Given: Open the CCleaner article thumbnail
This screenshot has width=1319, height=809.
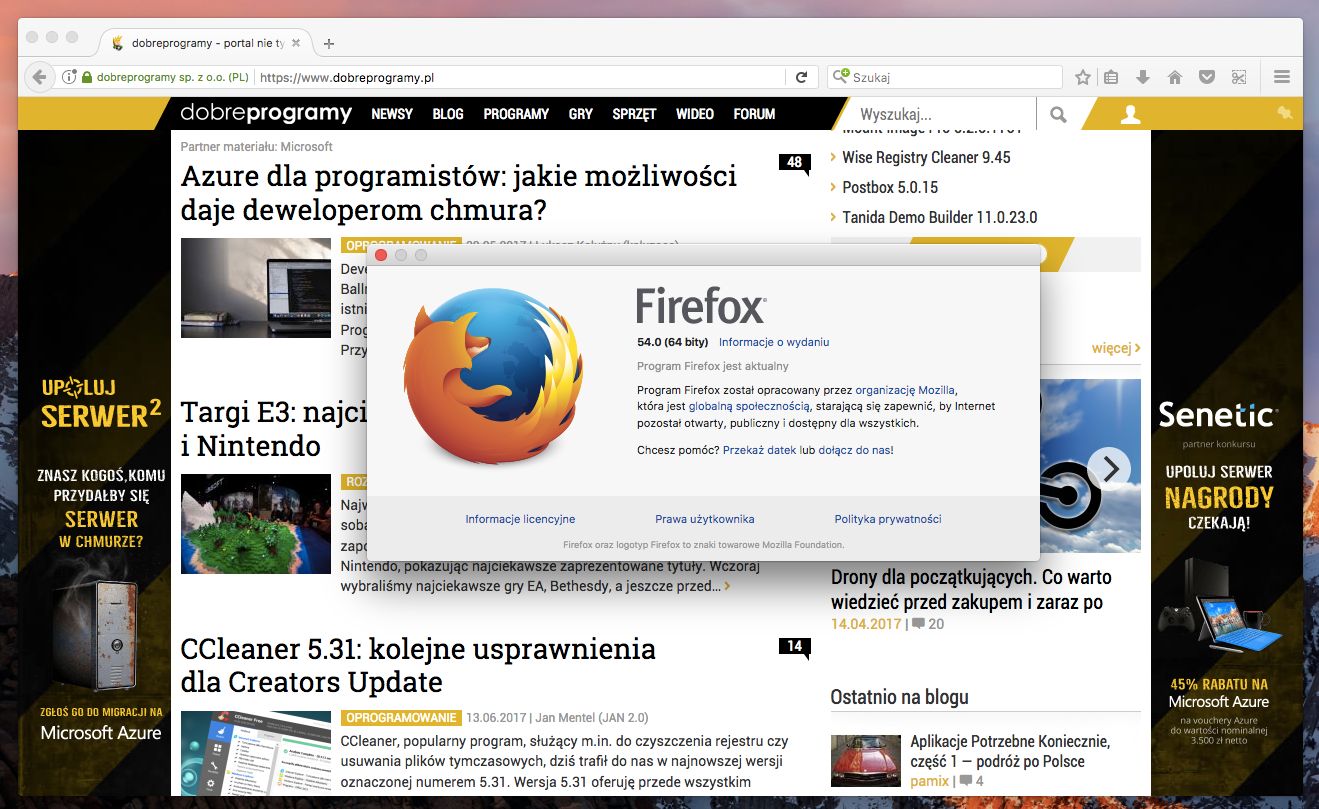Looking at the screenshot, I should (256, 753).
